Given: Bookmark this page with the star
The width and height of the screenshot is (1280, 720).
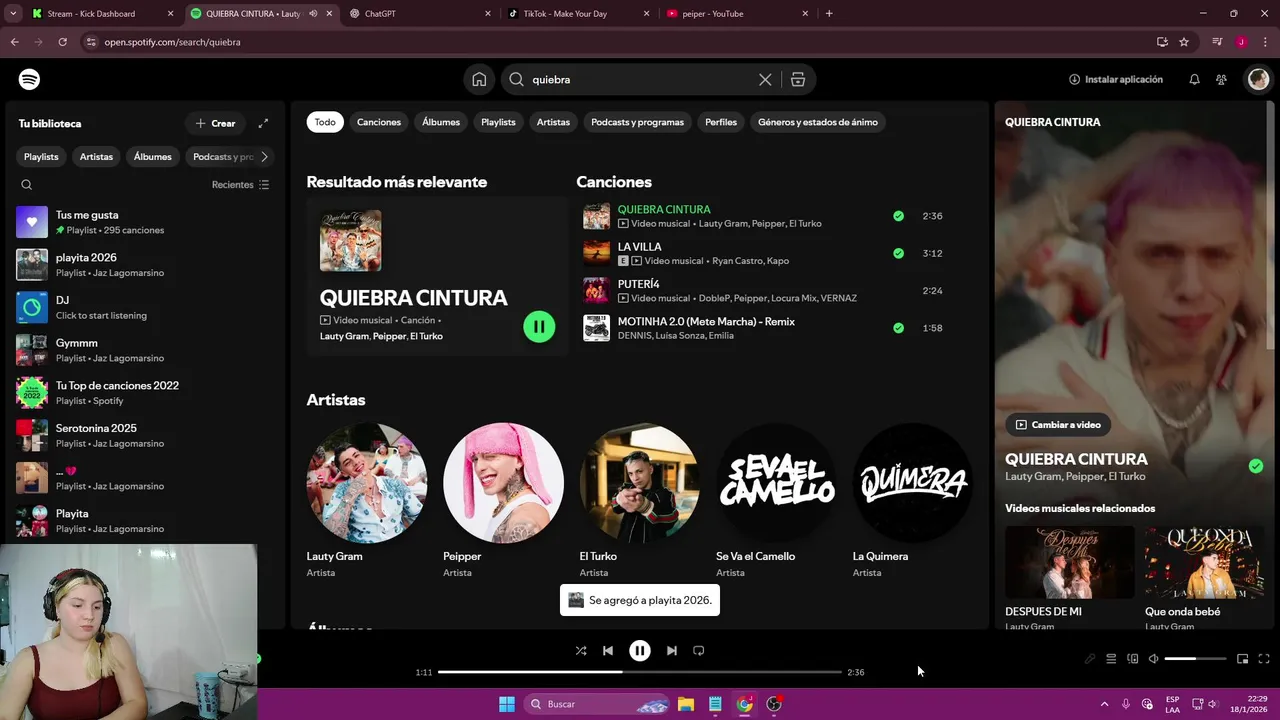Looking at the screenshot, I should 1184,42.
